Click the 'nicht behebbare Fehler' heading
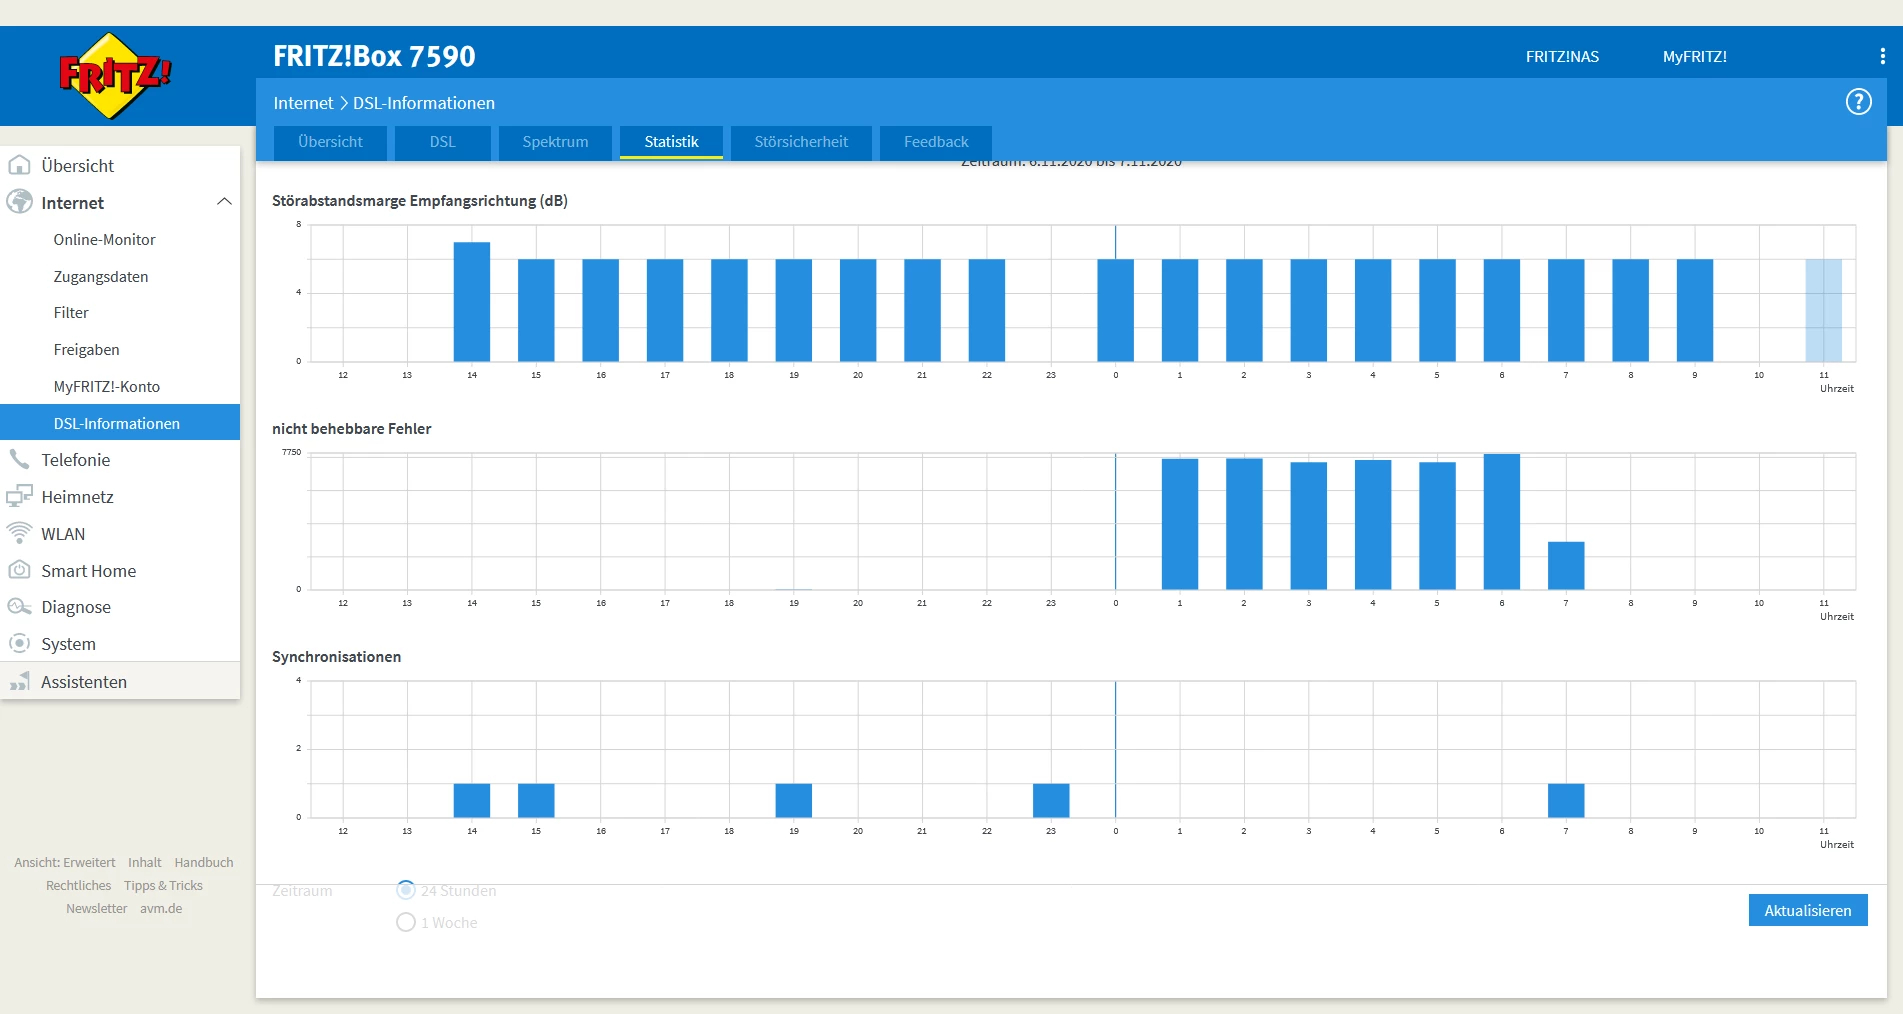1903x1014 pixels. pyautogui.click(x=352, y=429)
